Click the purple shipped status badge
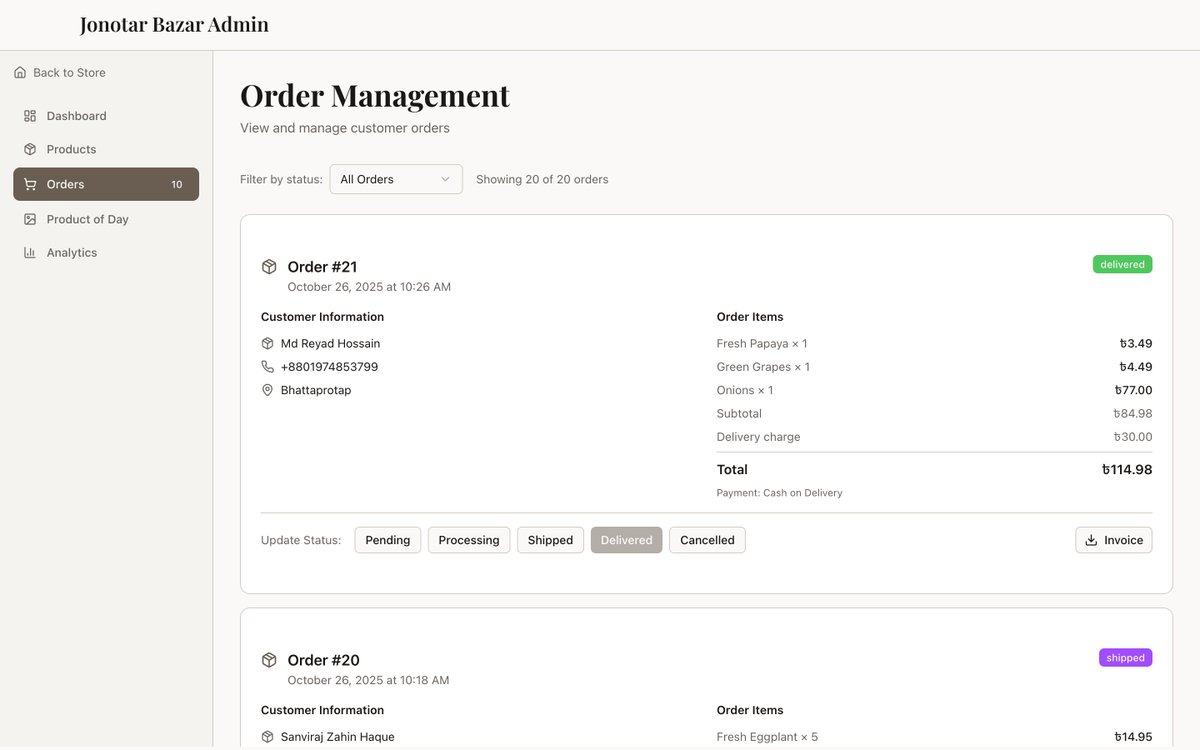 tap(1125, 658)
